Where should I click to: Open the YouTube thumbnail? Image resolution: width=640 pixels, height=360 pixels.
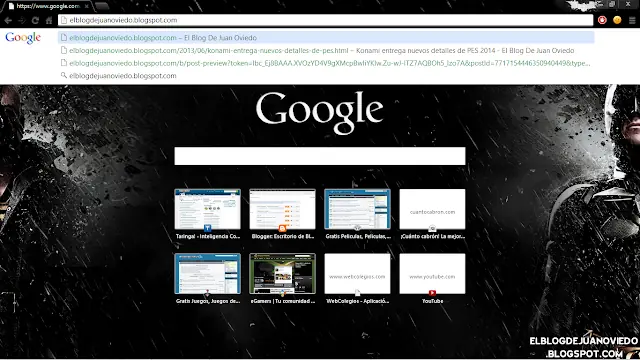coord(432,273)
